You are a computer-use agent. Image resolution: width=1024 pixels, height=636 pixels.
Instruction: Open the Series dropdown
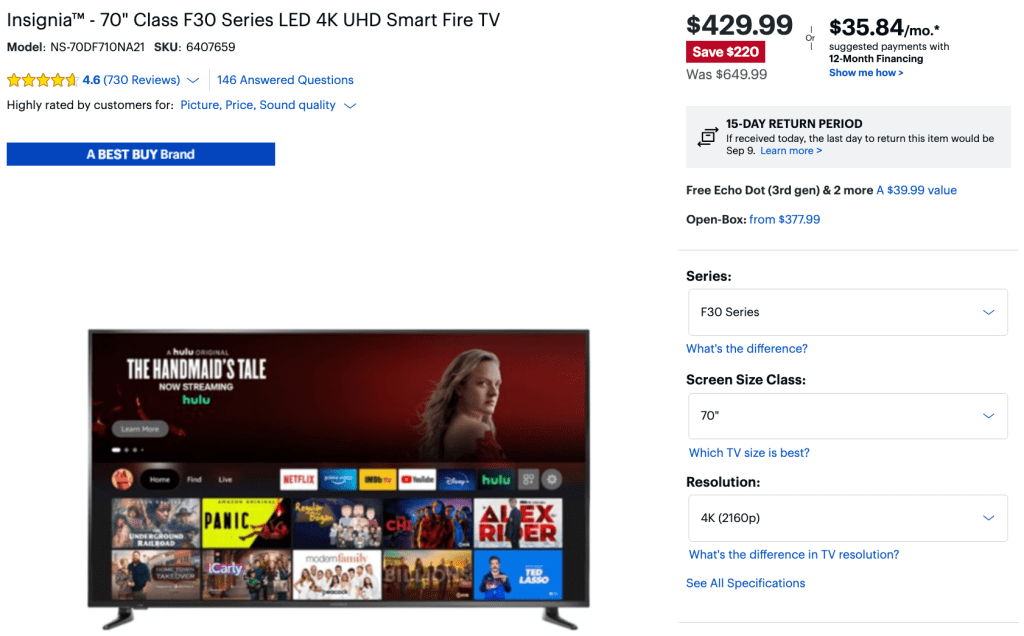(848, 312)
